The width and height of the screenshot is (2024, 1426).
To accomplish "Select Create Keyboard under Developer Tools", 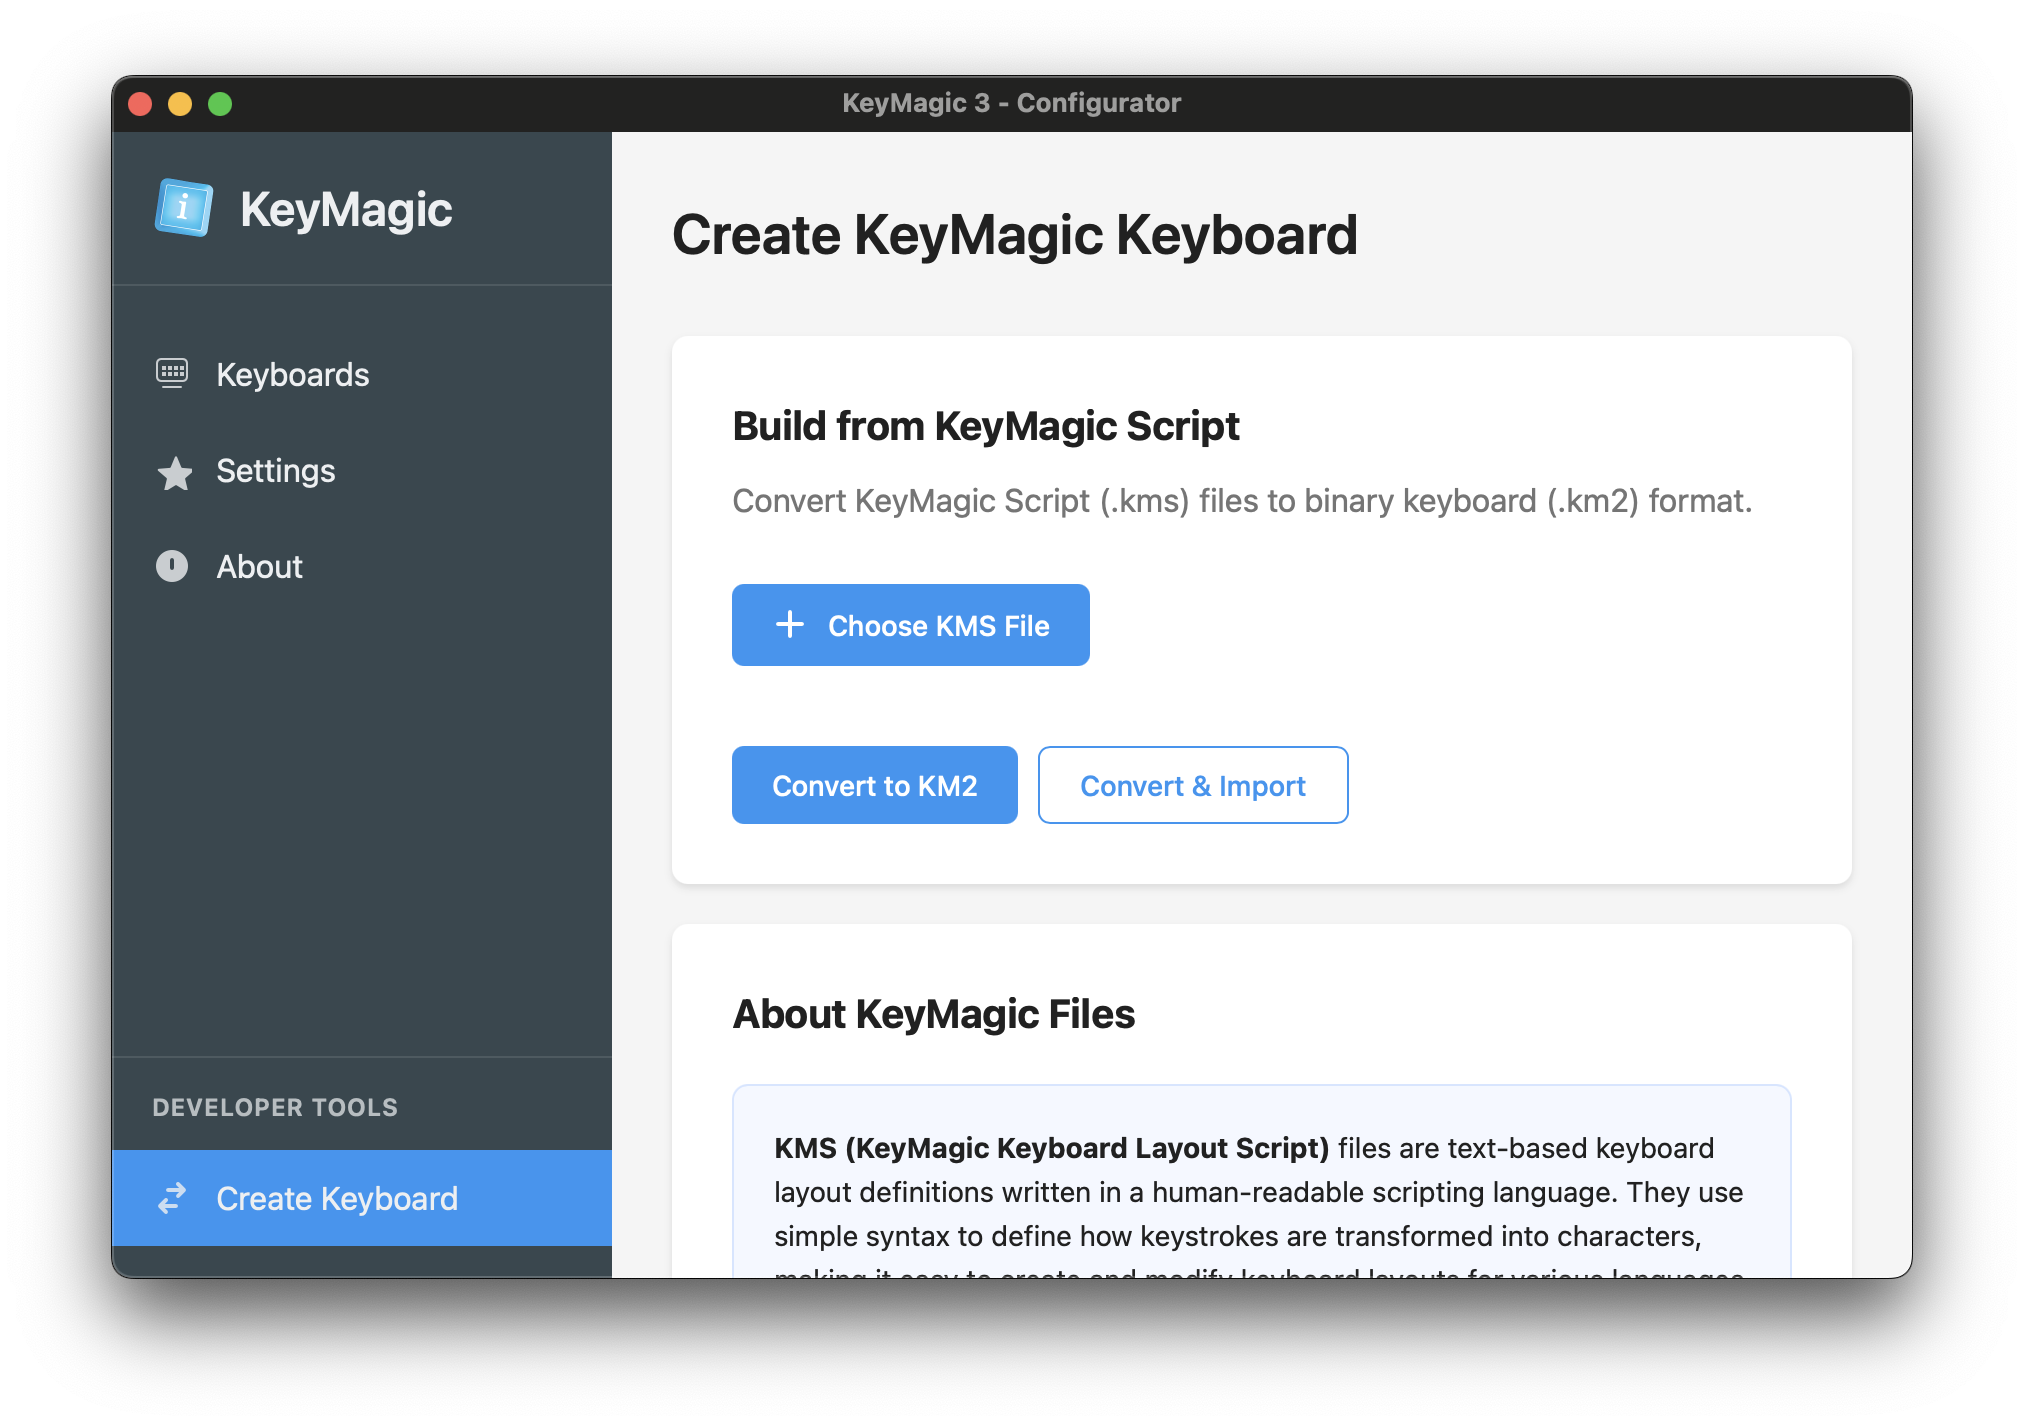I will point(337,1197).
